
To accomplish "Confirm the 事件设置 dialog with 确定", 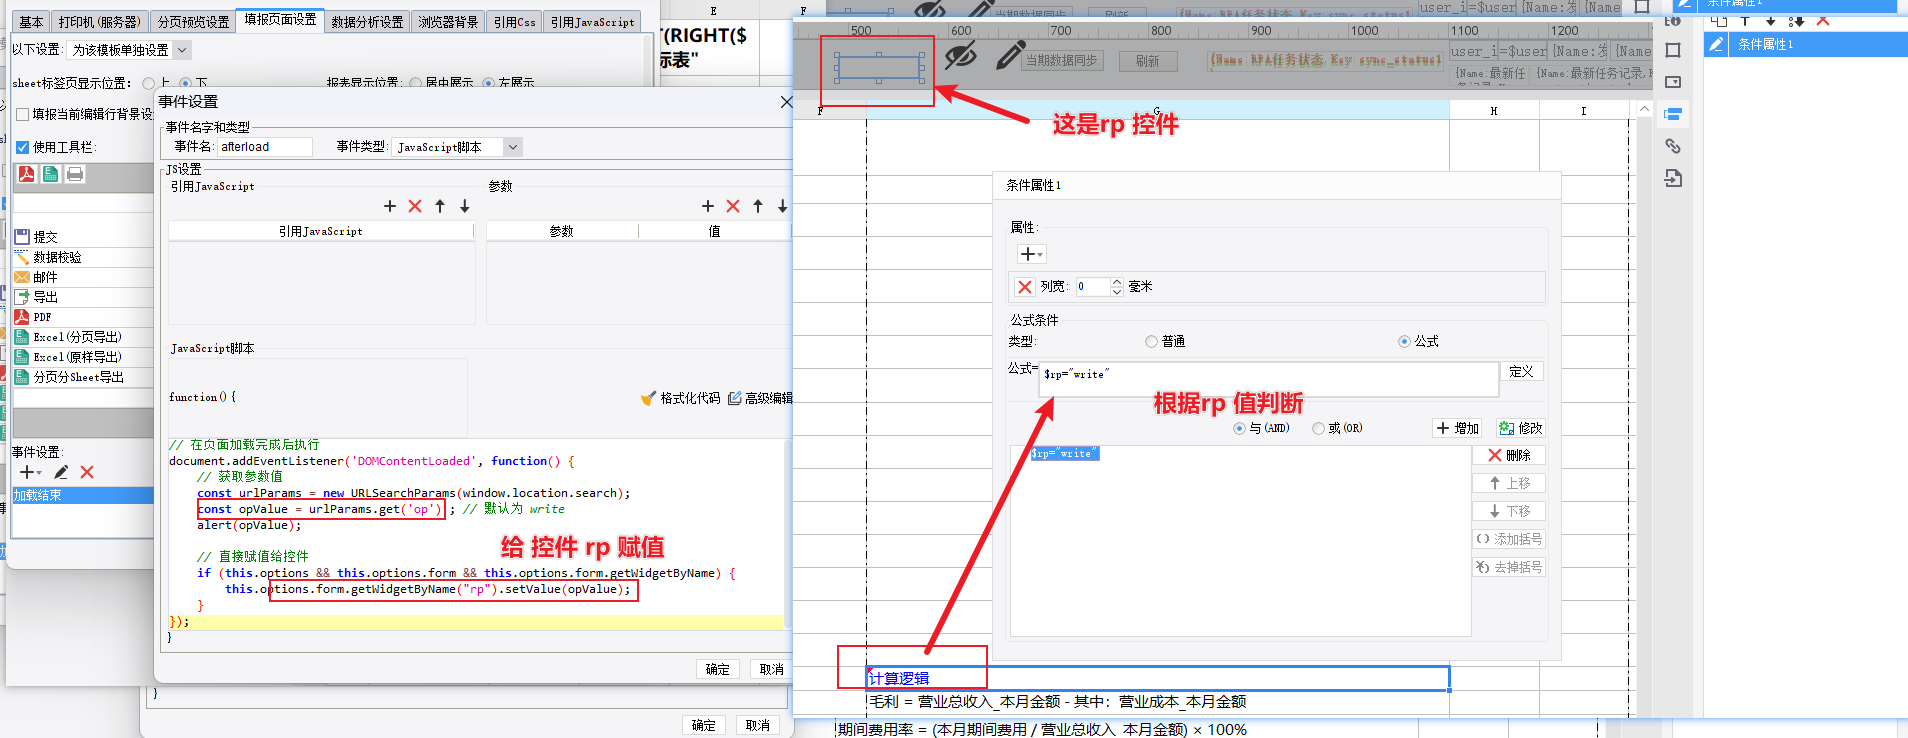I will (x=718, y=669).
